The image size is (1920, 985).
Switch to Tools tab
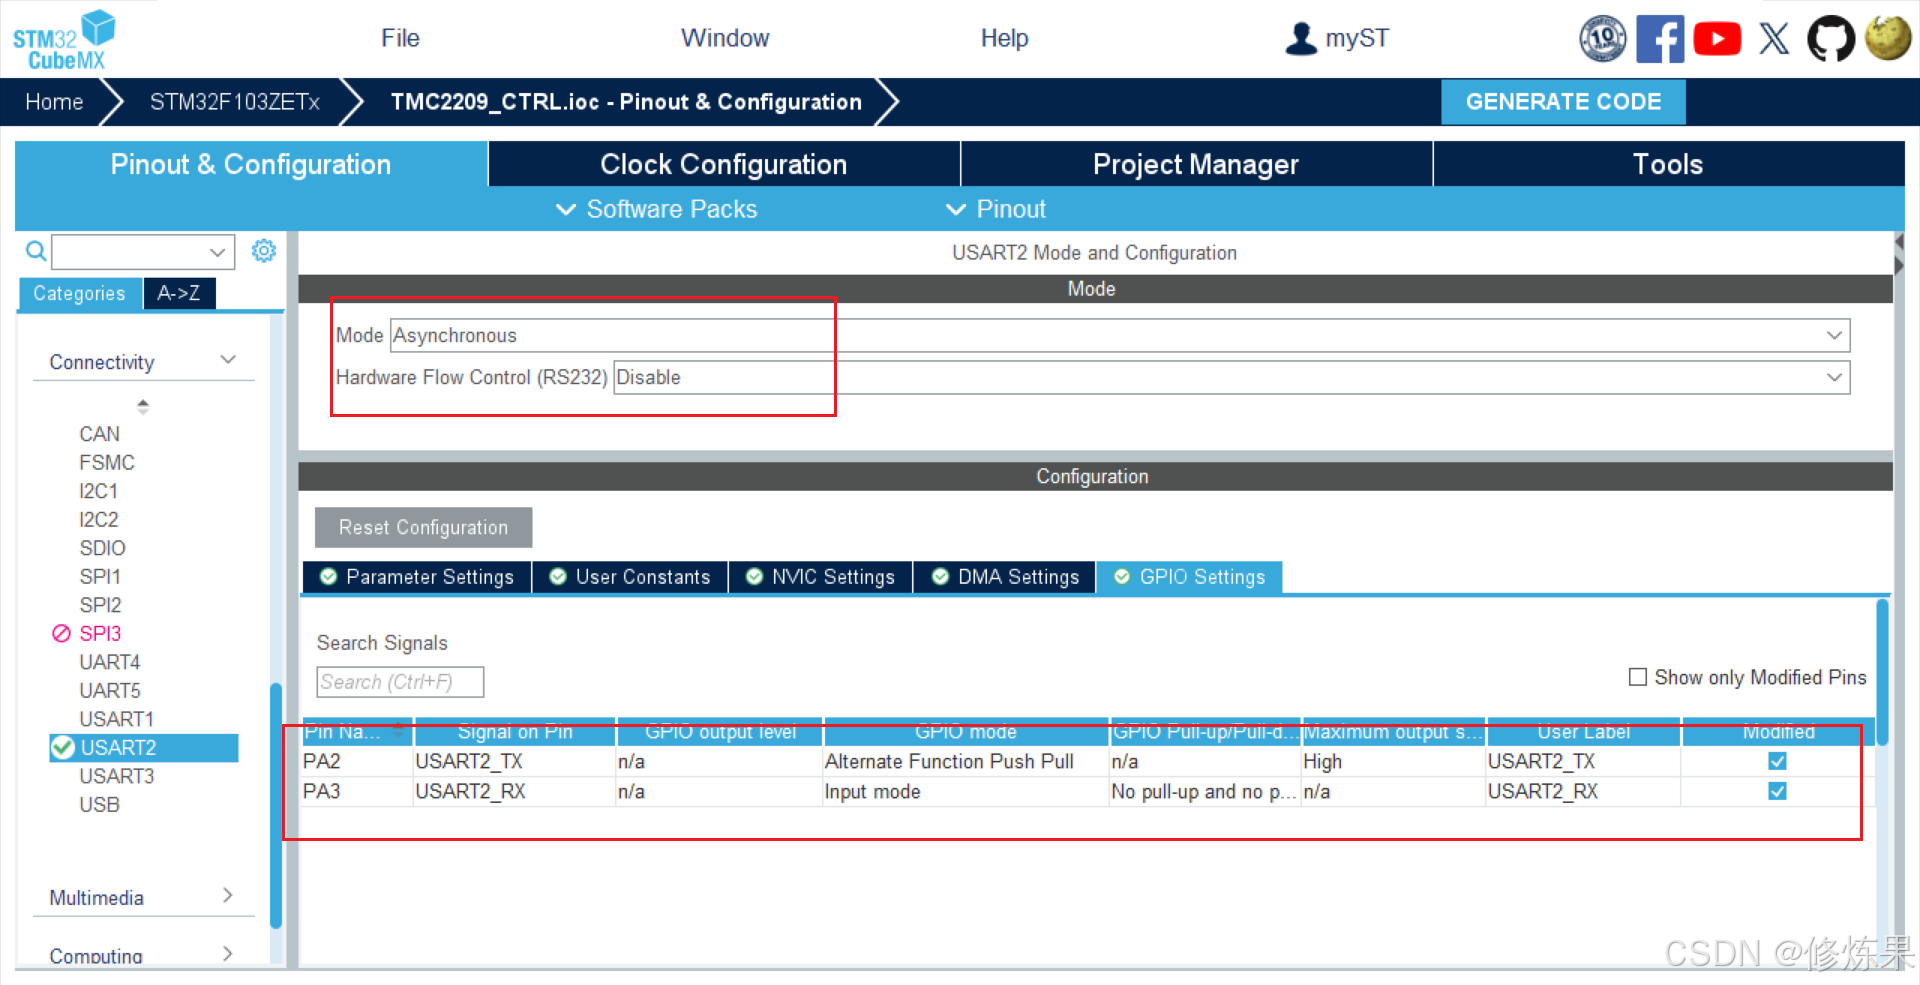(1668, 164)
